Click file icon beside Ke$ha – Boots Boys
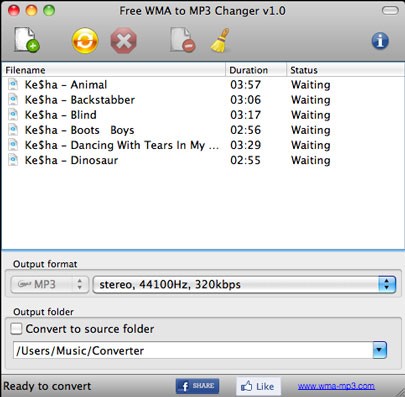This screenshot has height=397, width=405. [13, 129]
